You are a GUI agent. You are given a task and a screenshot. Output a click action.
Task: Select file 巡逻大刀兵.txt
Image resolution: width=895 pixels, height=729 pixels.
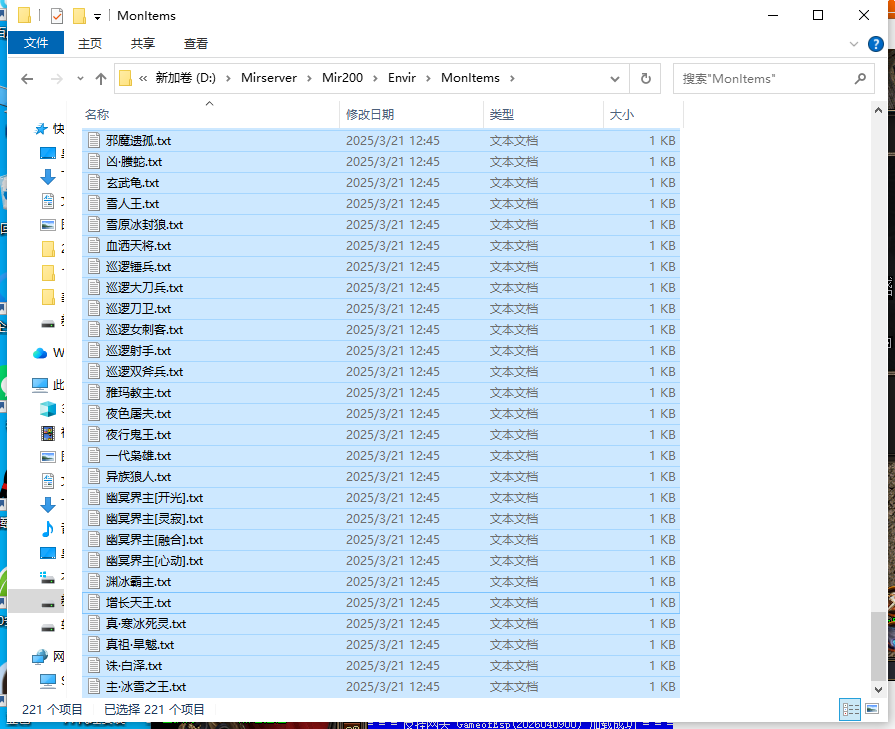(x=381, y=288)
